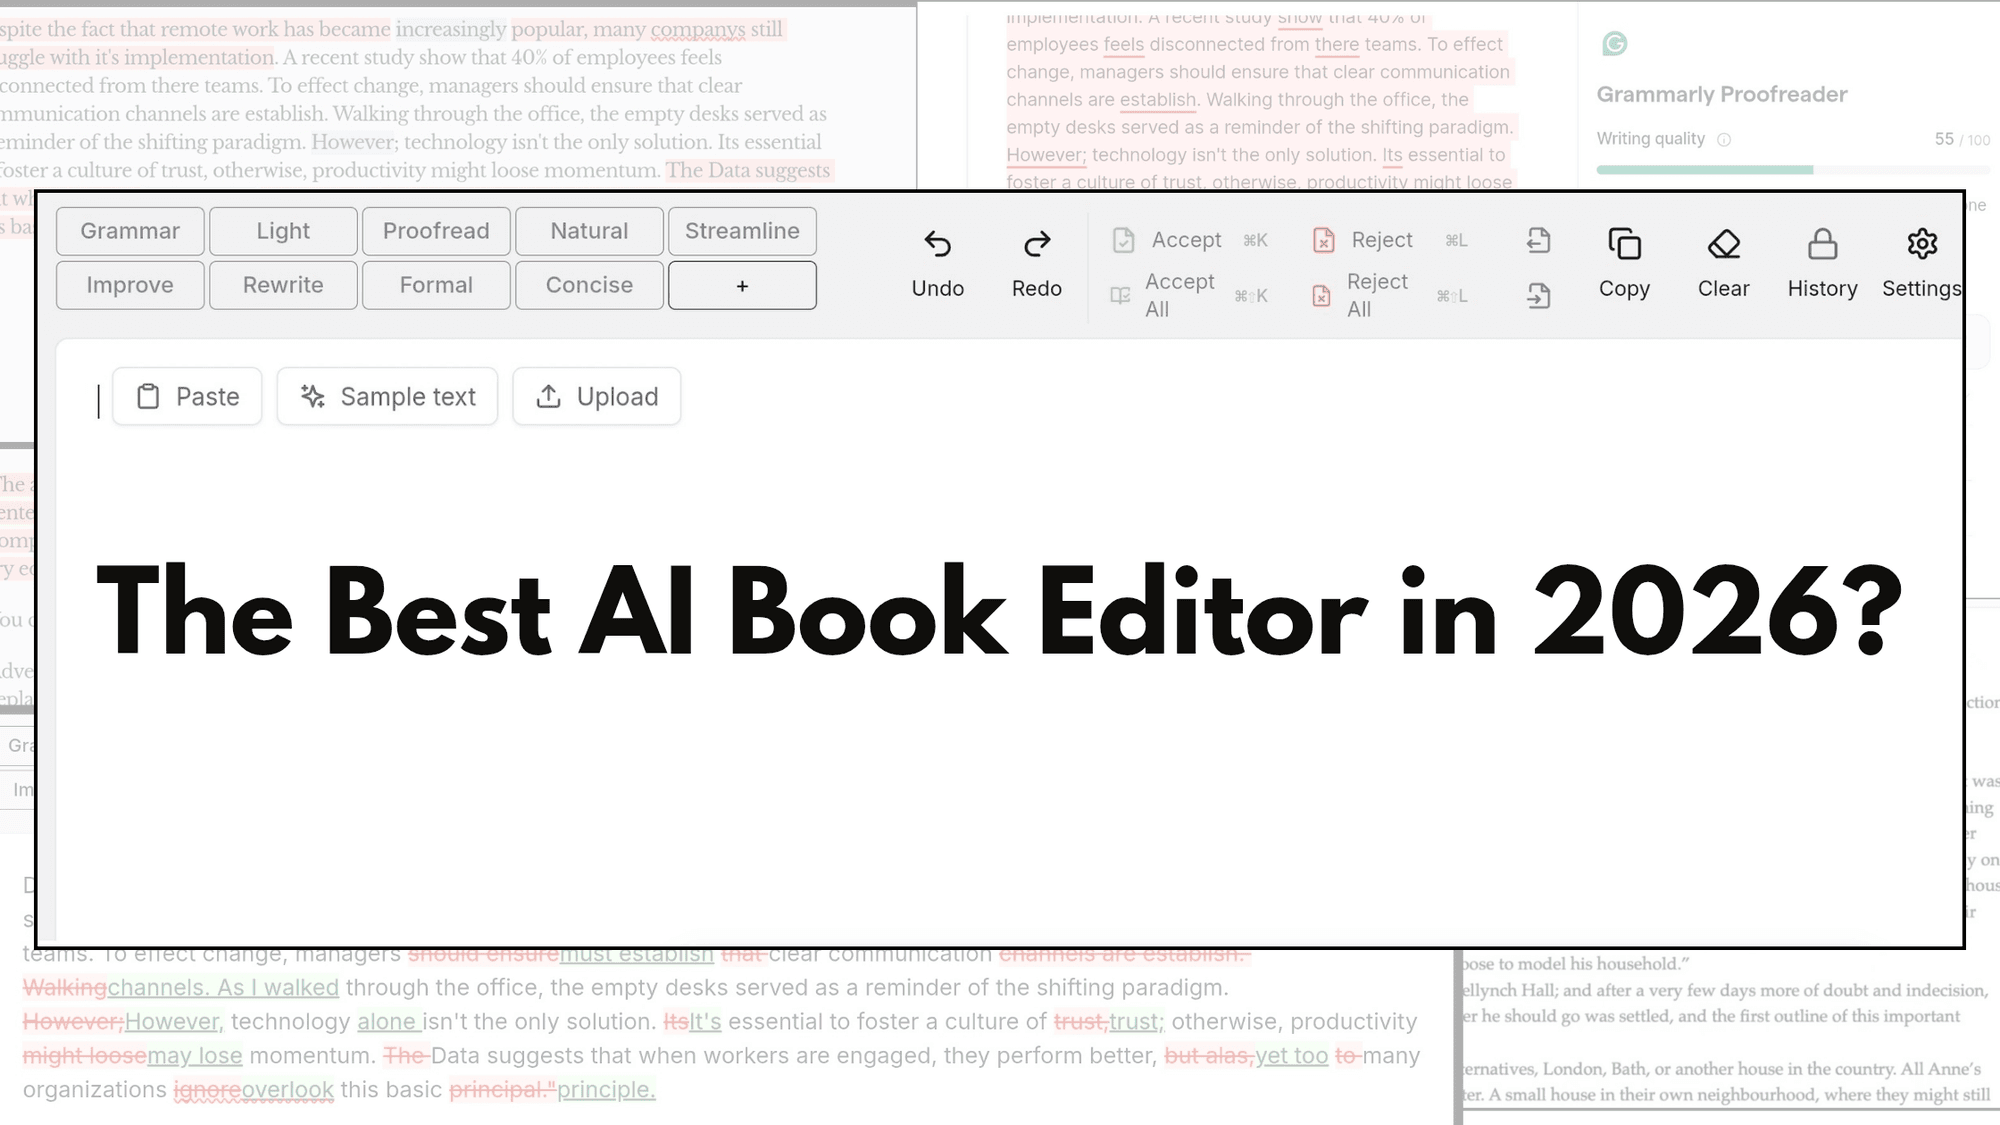Image resolution: width=2000 pixels, height=1125 pixels.
Task: Click the suggested correction 'principle.' at bottom
Action: pos(606,1089)
